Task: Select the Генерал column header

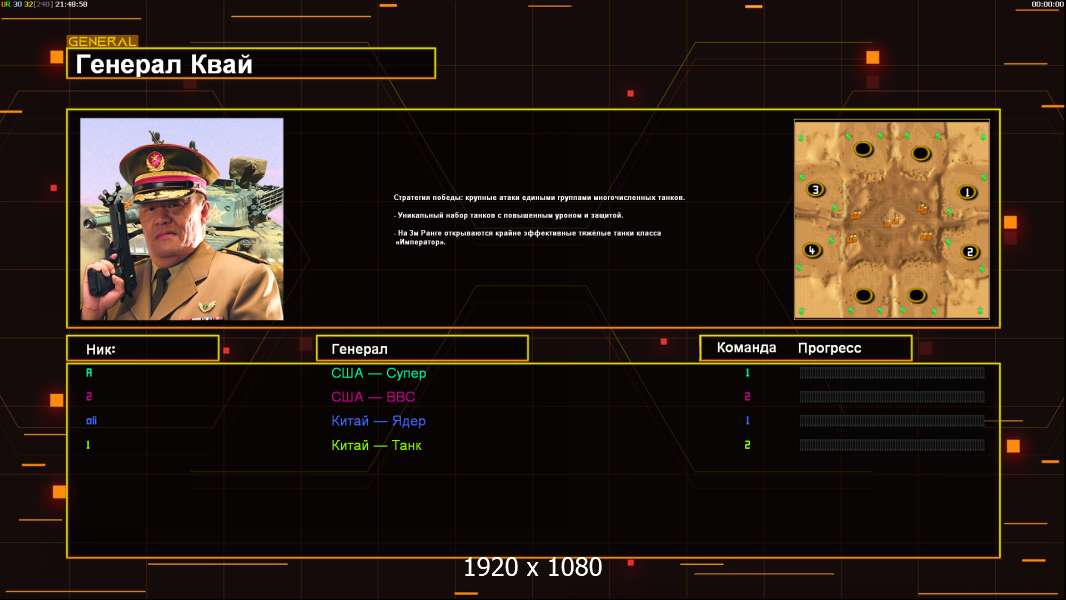Action: (x=422, y=349)
